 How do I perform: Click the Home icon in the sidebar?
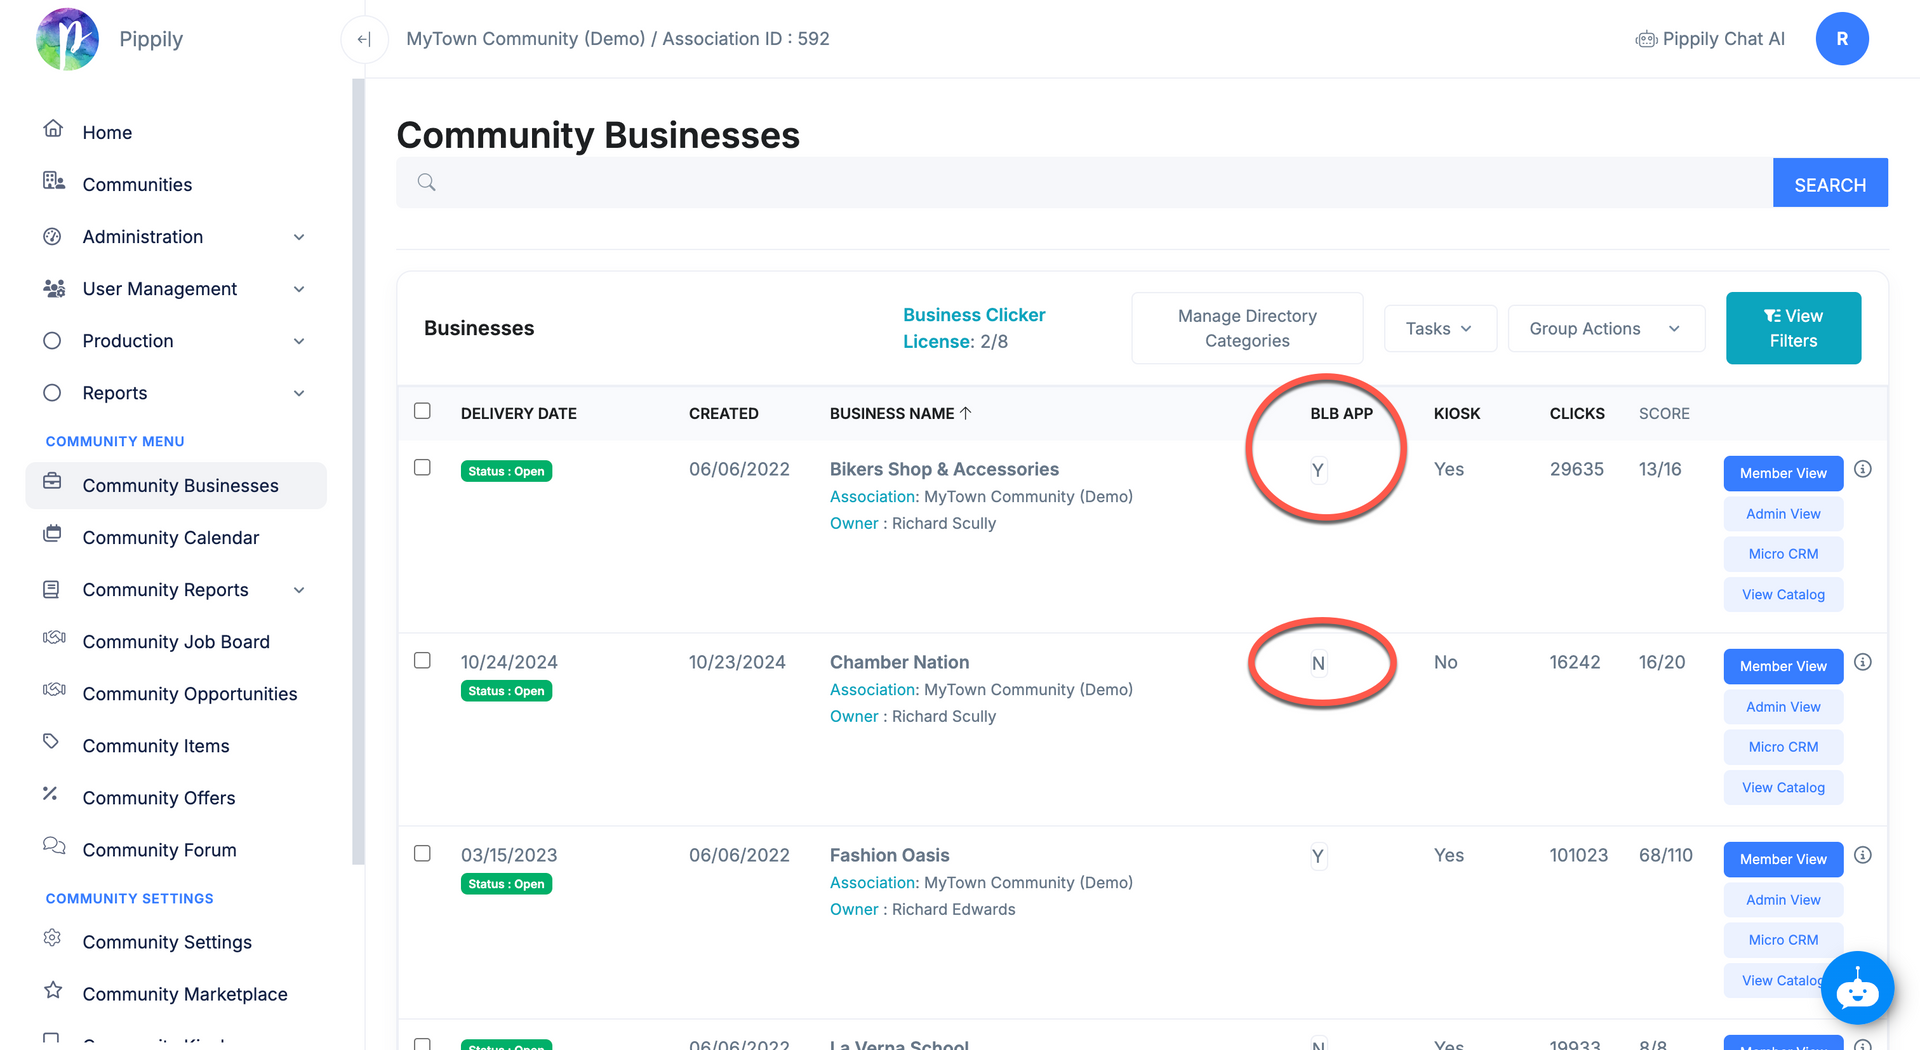point(54,129)
